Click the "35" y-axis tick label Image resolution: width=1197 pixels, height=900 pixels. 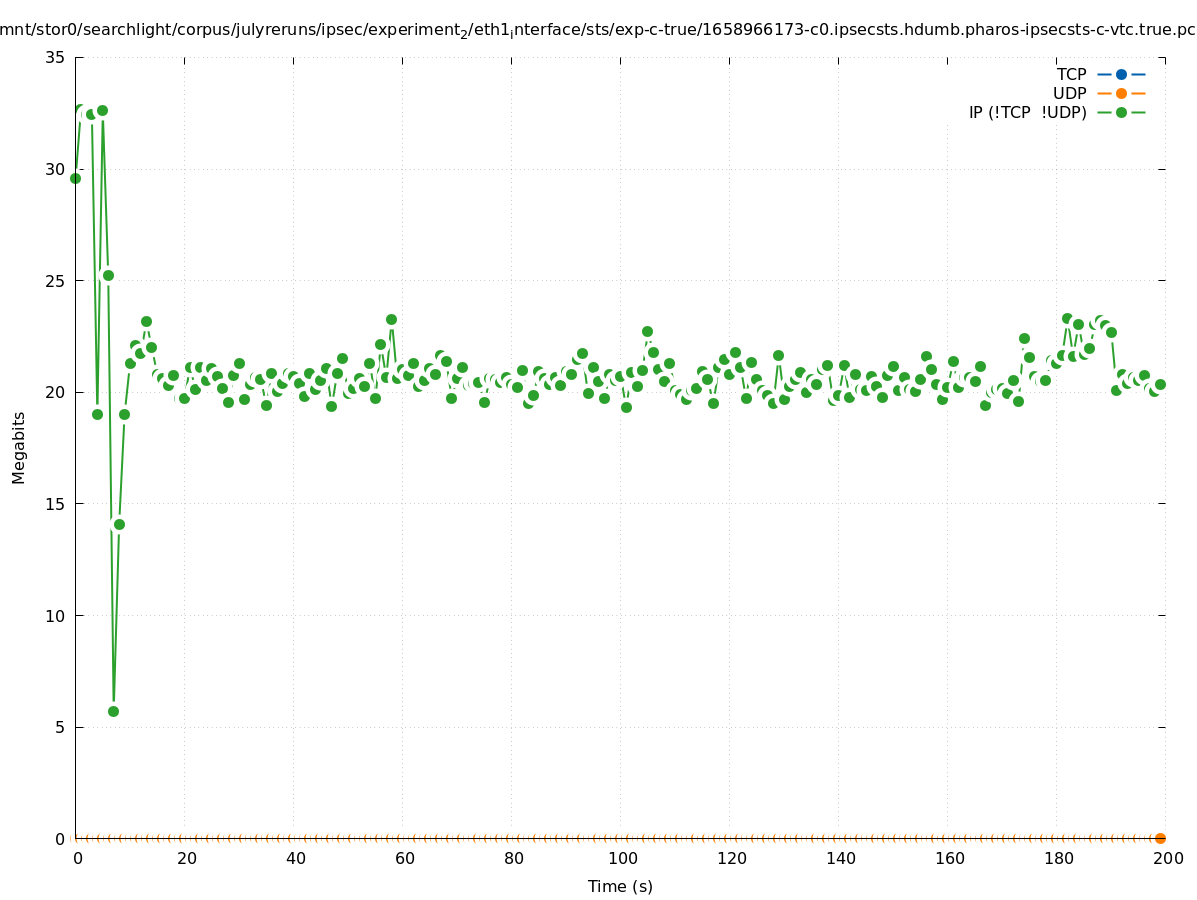pos(56,58)
